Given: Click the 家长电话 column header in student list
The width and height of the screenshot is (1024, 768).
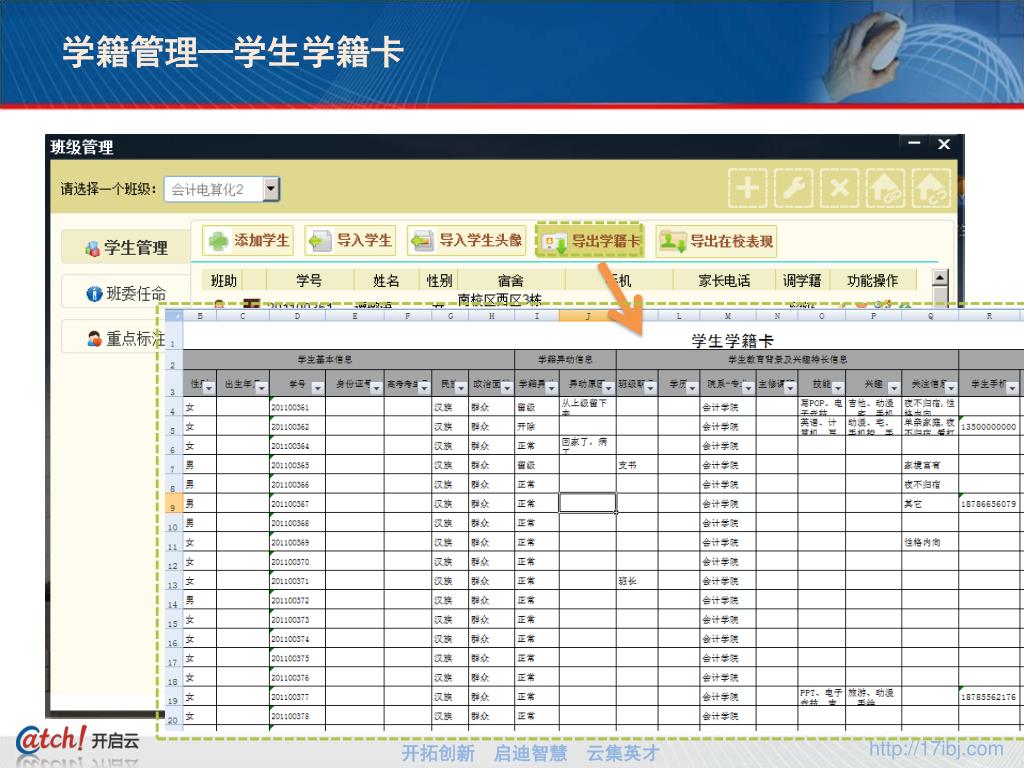Looking at the screenshot, I should (724, 281).
